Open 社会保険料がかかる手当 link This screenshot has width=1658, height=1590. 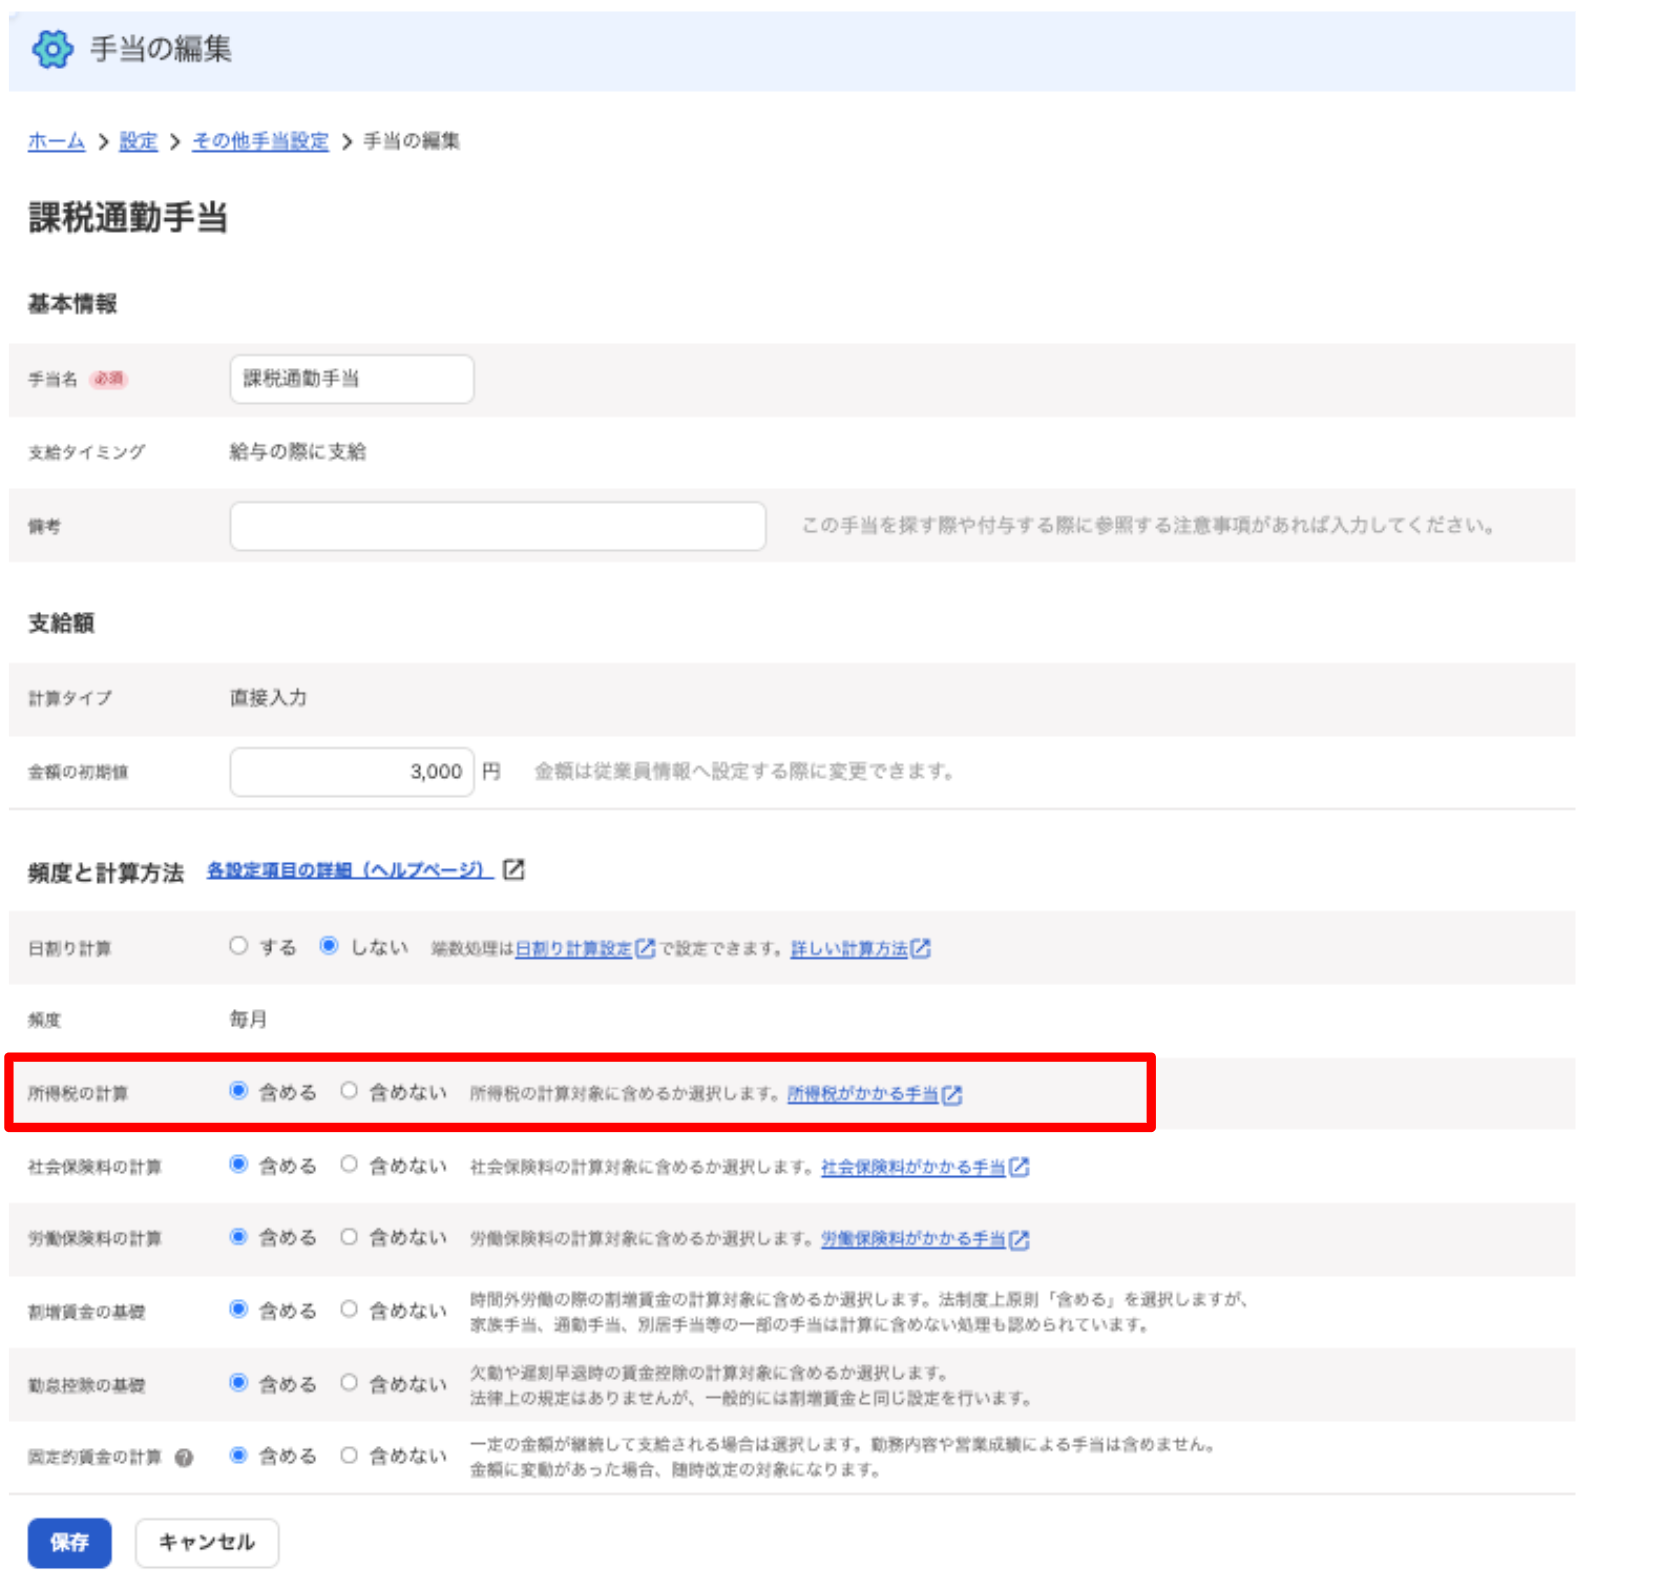913,1167
